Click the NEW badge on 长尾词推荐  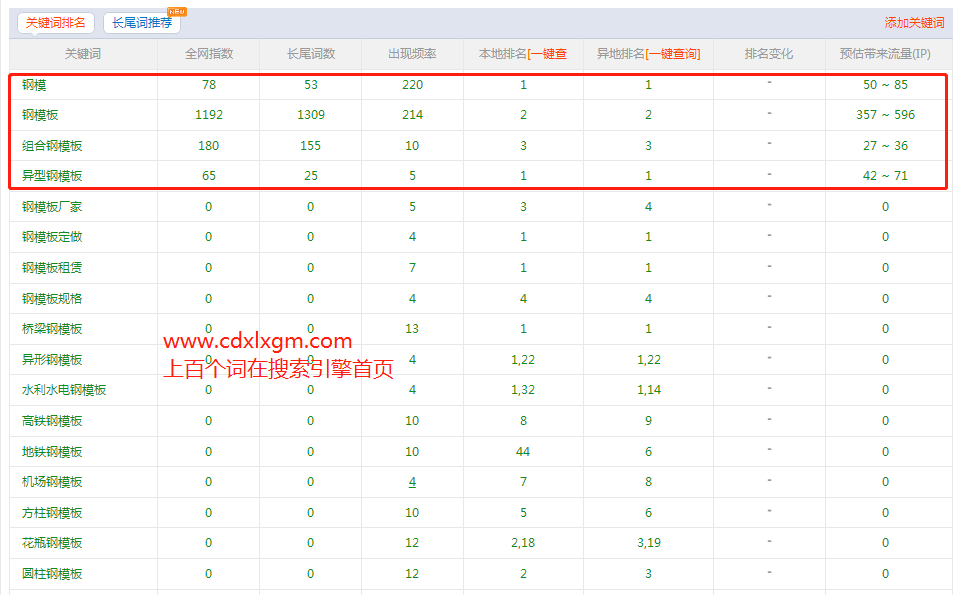pyautogui.click(x=176, y=12)
